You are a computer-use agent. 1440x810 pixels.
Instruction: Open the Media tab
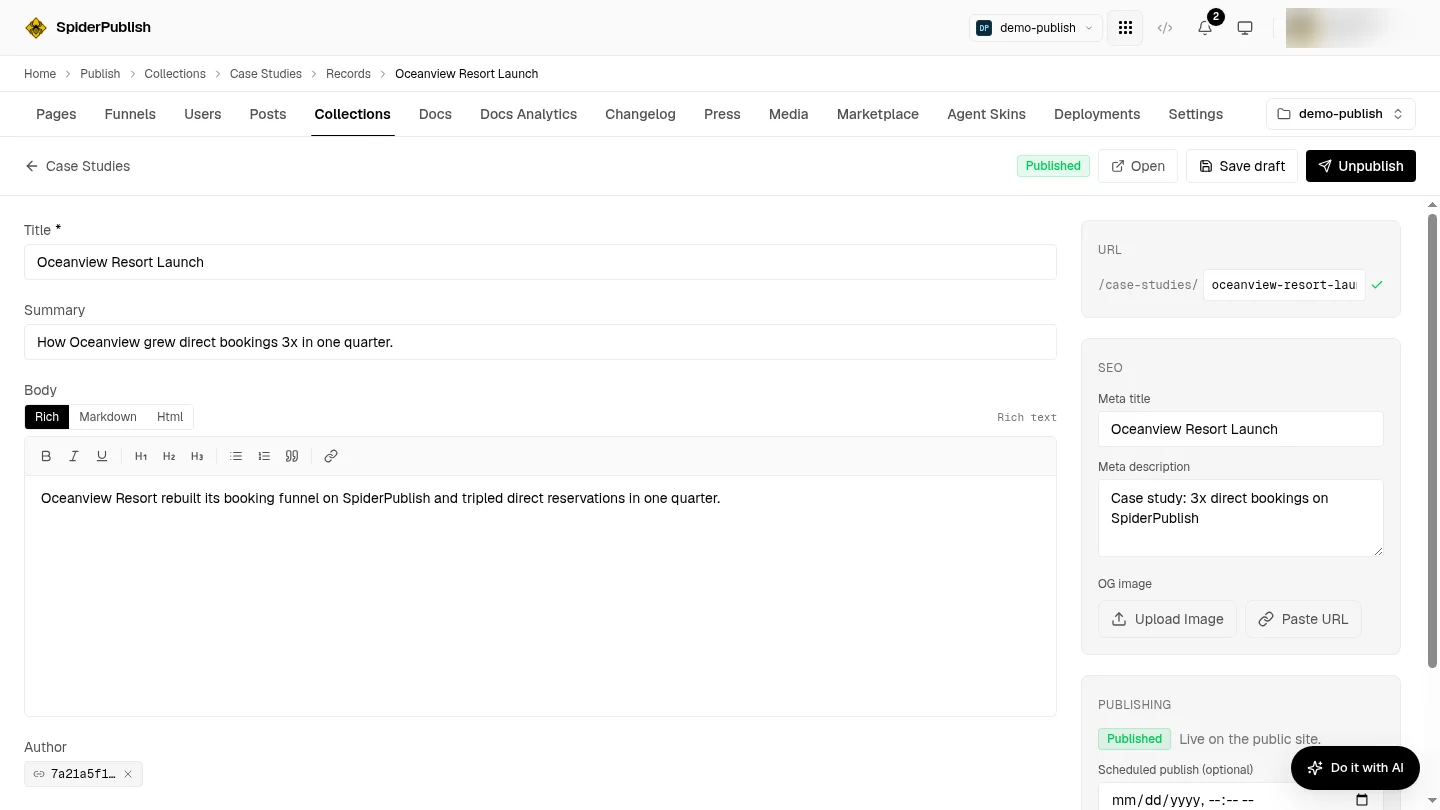click(x=788, y=114)
